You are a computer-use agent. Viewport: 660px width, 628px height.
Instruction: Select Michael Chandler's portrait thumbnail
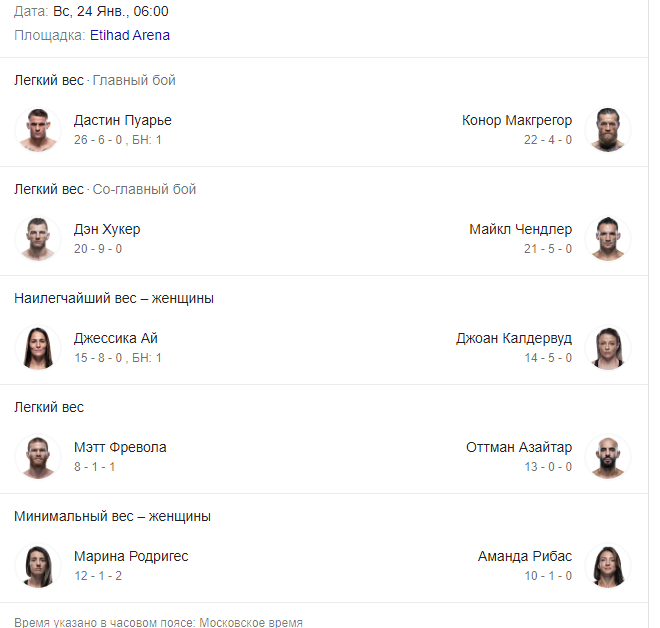607,238
